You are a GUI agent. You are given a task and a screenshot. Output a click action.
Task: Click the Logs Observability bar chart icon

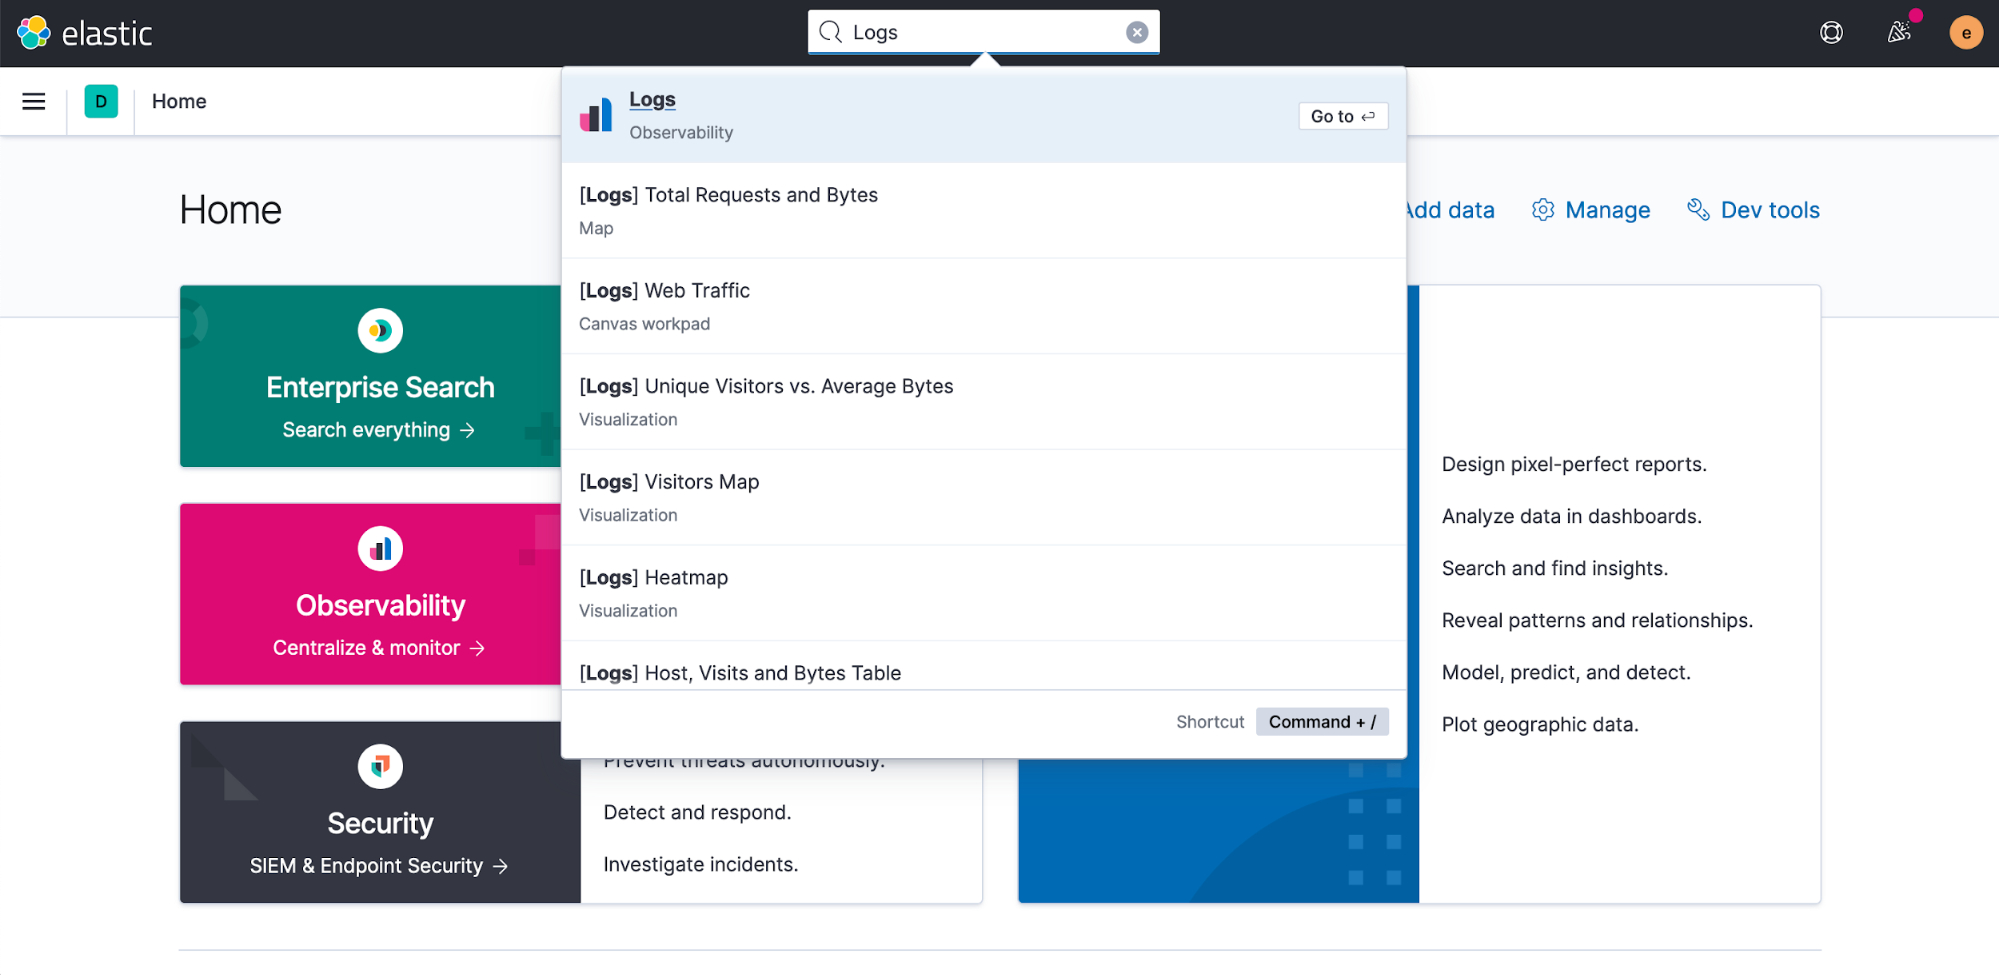(596, 115)
